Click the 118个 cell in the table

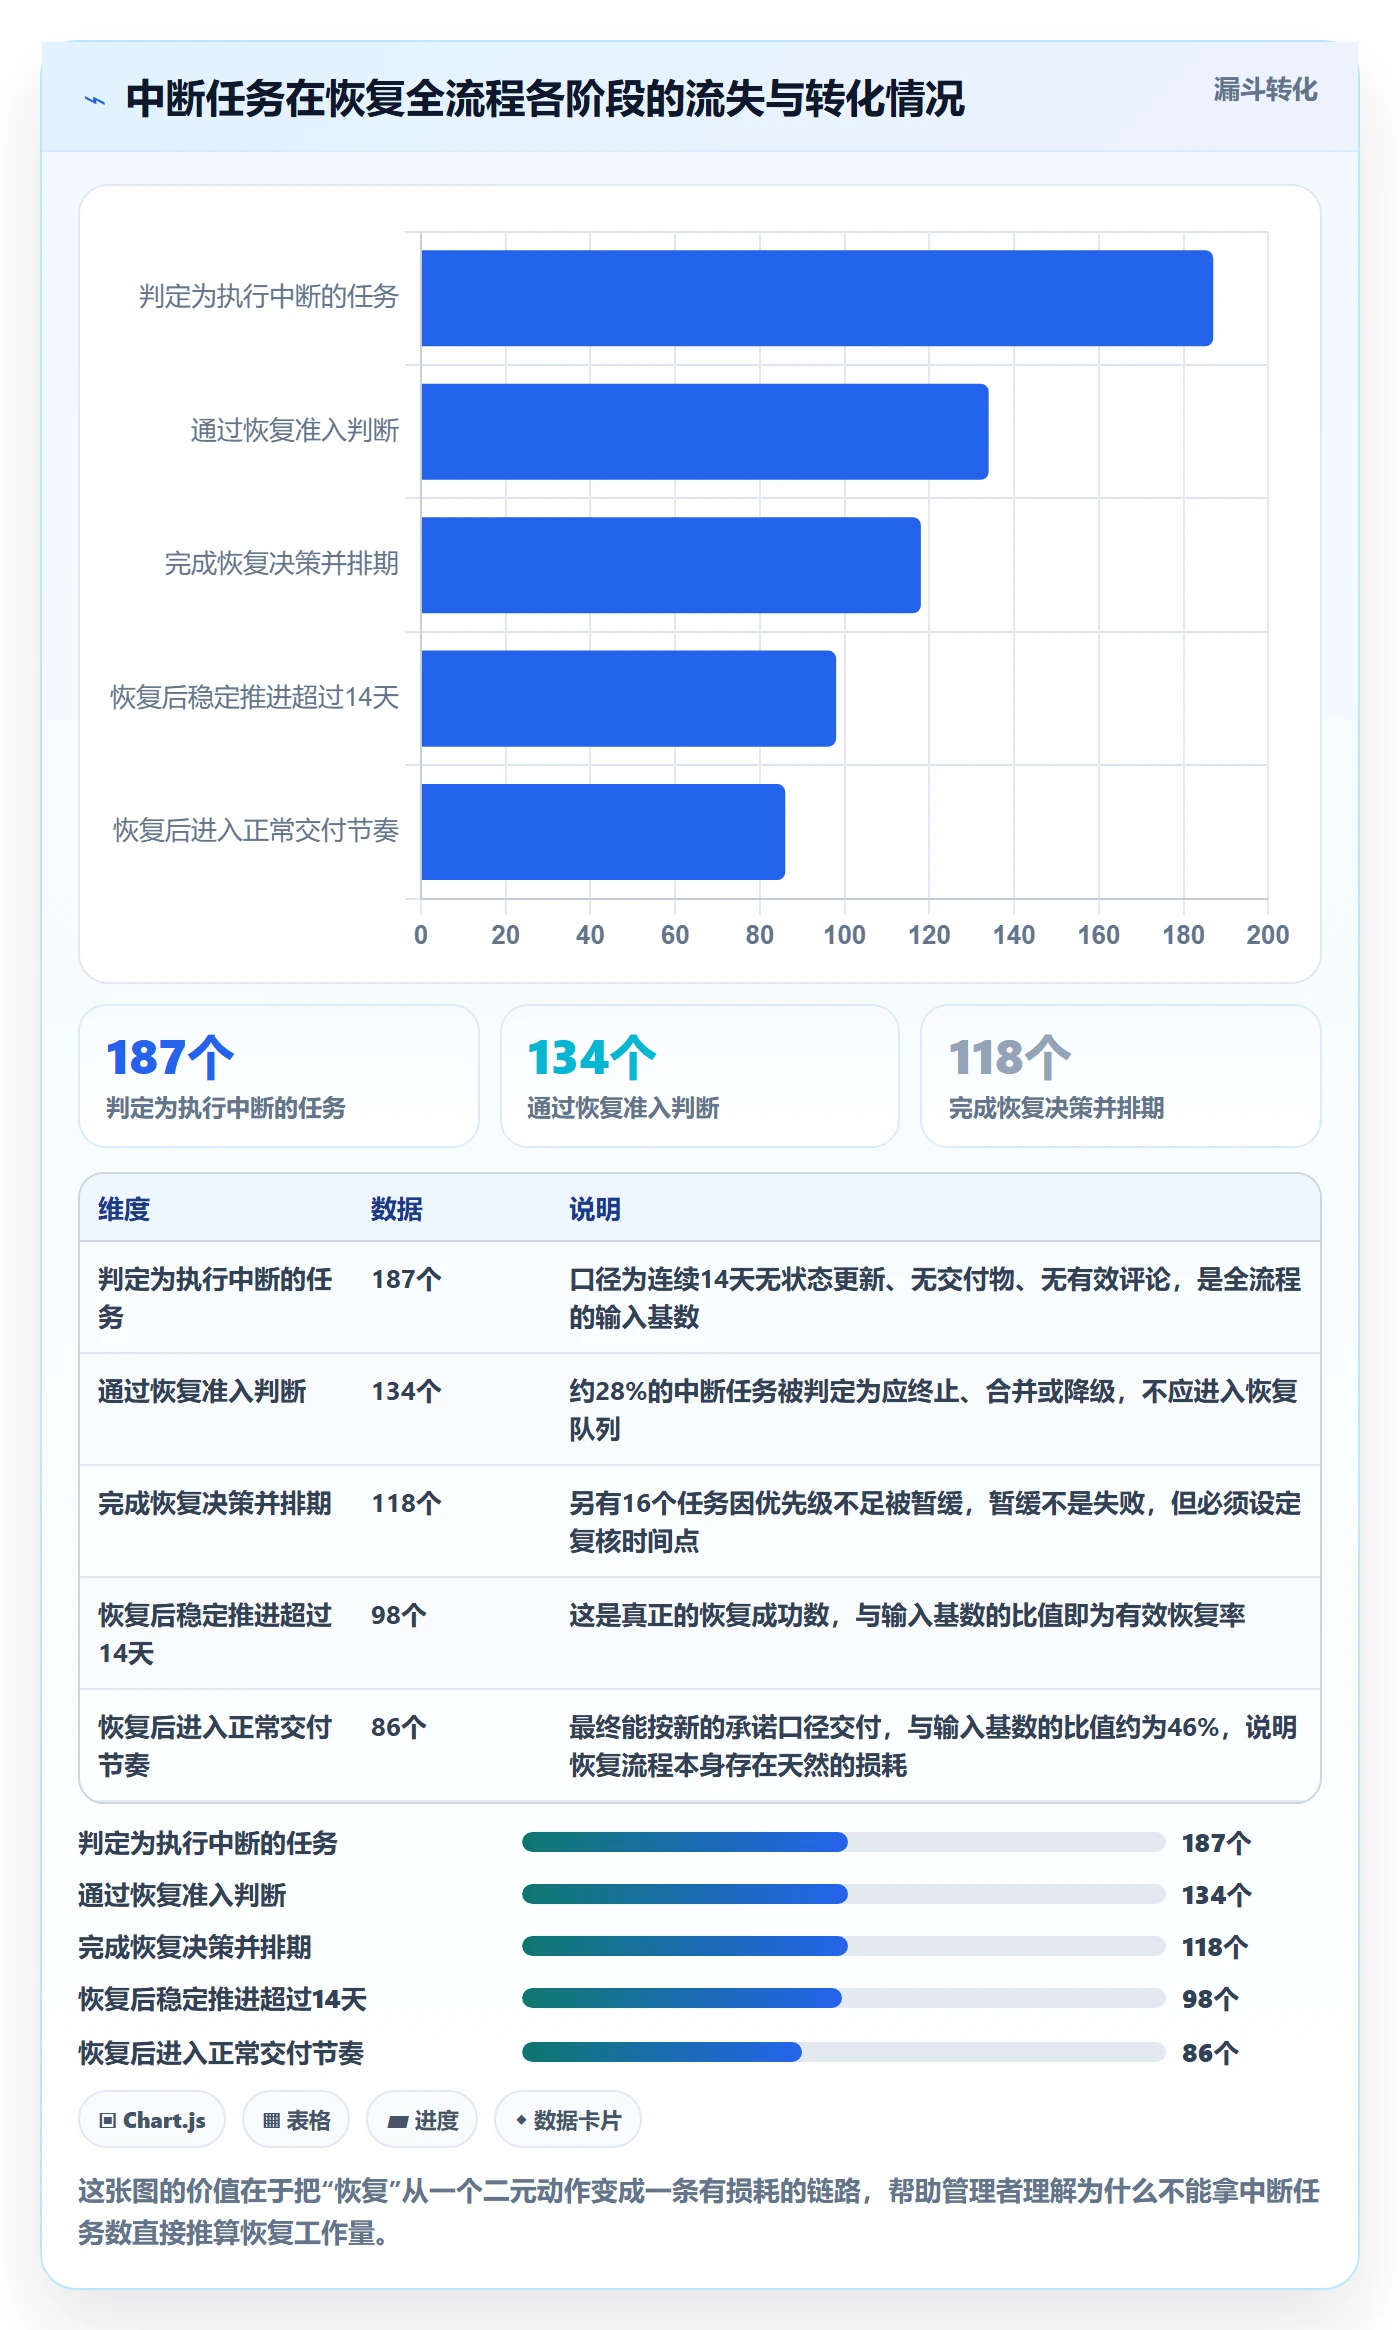pyautogui.click(x=407, y=1503)
